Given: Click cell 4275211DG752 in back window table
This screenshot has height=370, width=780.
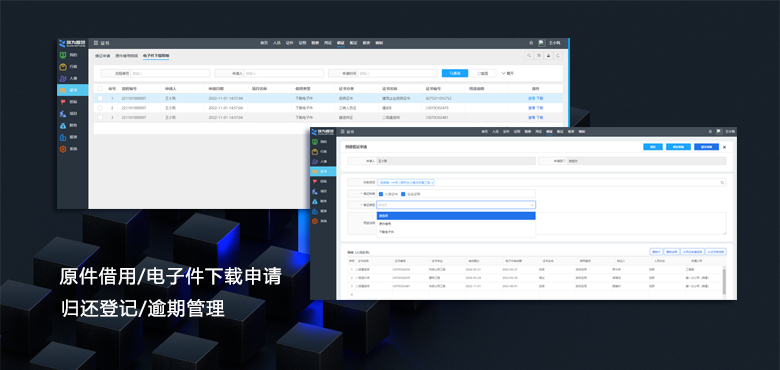Looking at the screenshot, I should pyautogui.click(x=438, y=98).
